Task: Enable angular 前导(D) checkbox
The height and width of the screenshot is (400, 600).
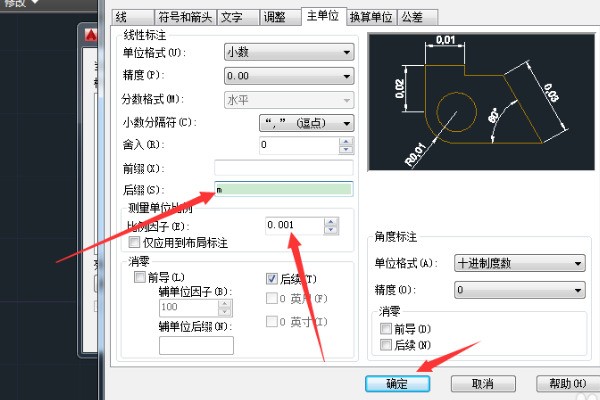Action: 386,328
